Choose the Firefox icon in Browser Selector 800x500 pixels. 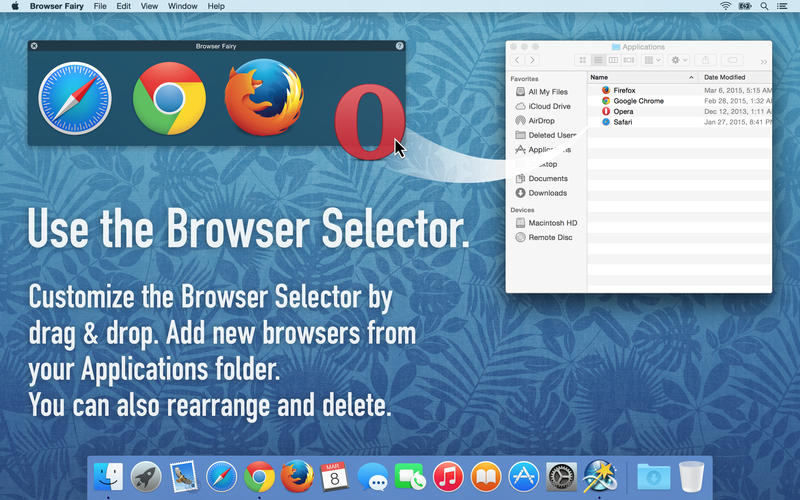(262, 99)
